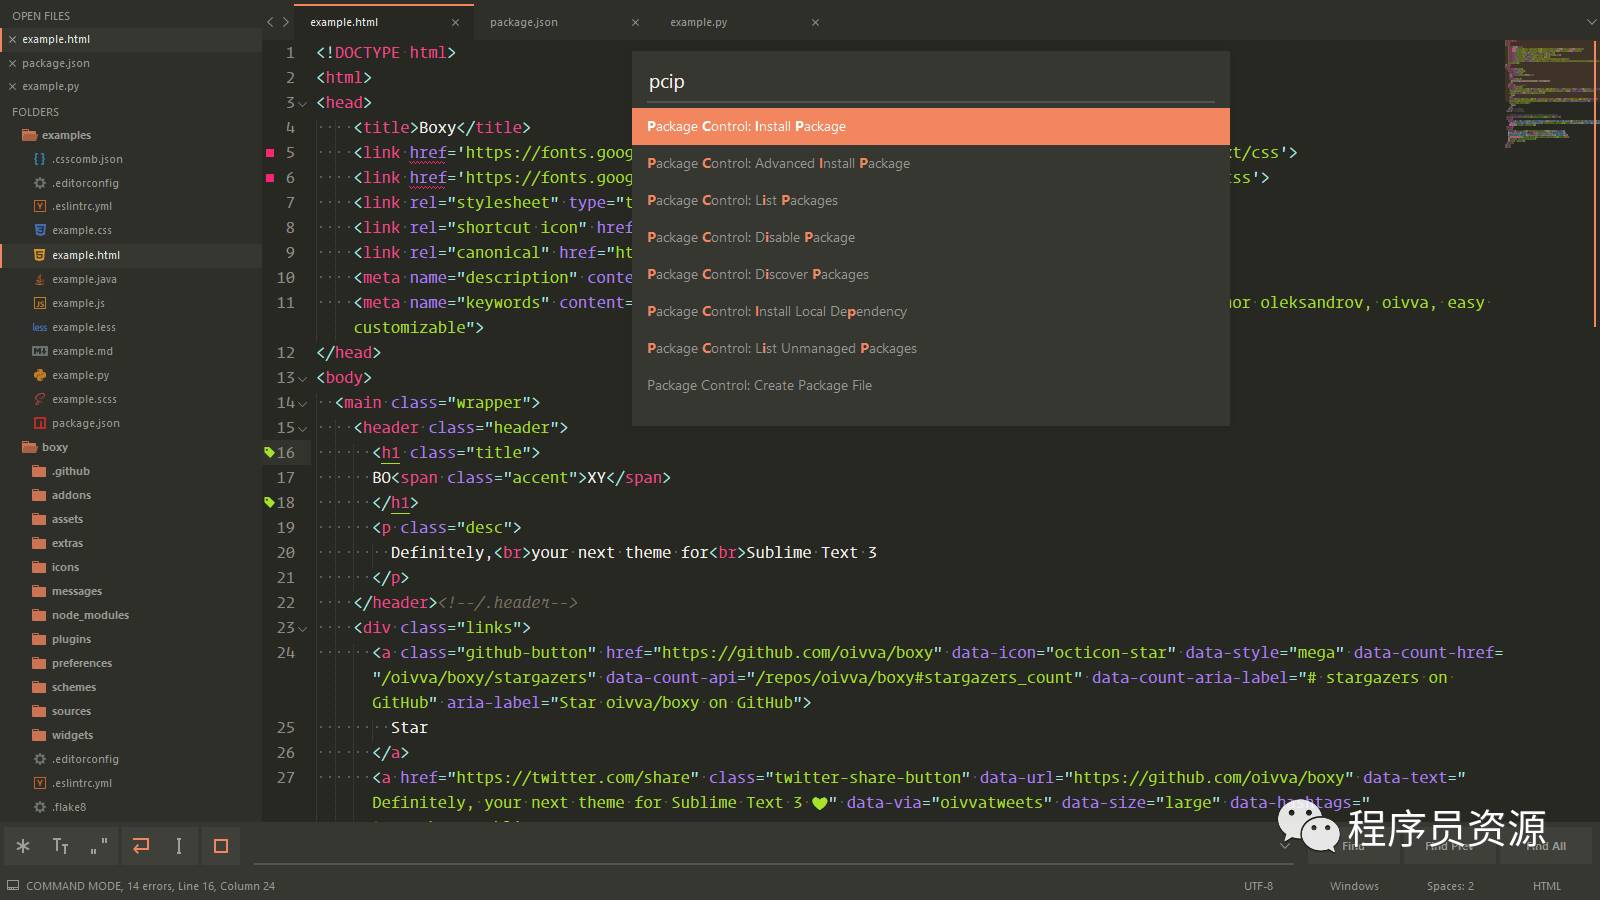Toggle regular expression search in find panel
Viewport: 1600px width, 900px height.
23,846
